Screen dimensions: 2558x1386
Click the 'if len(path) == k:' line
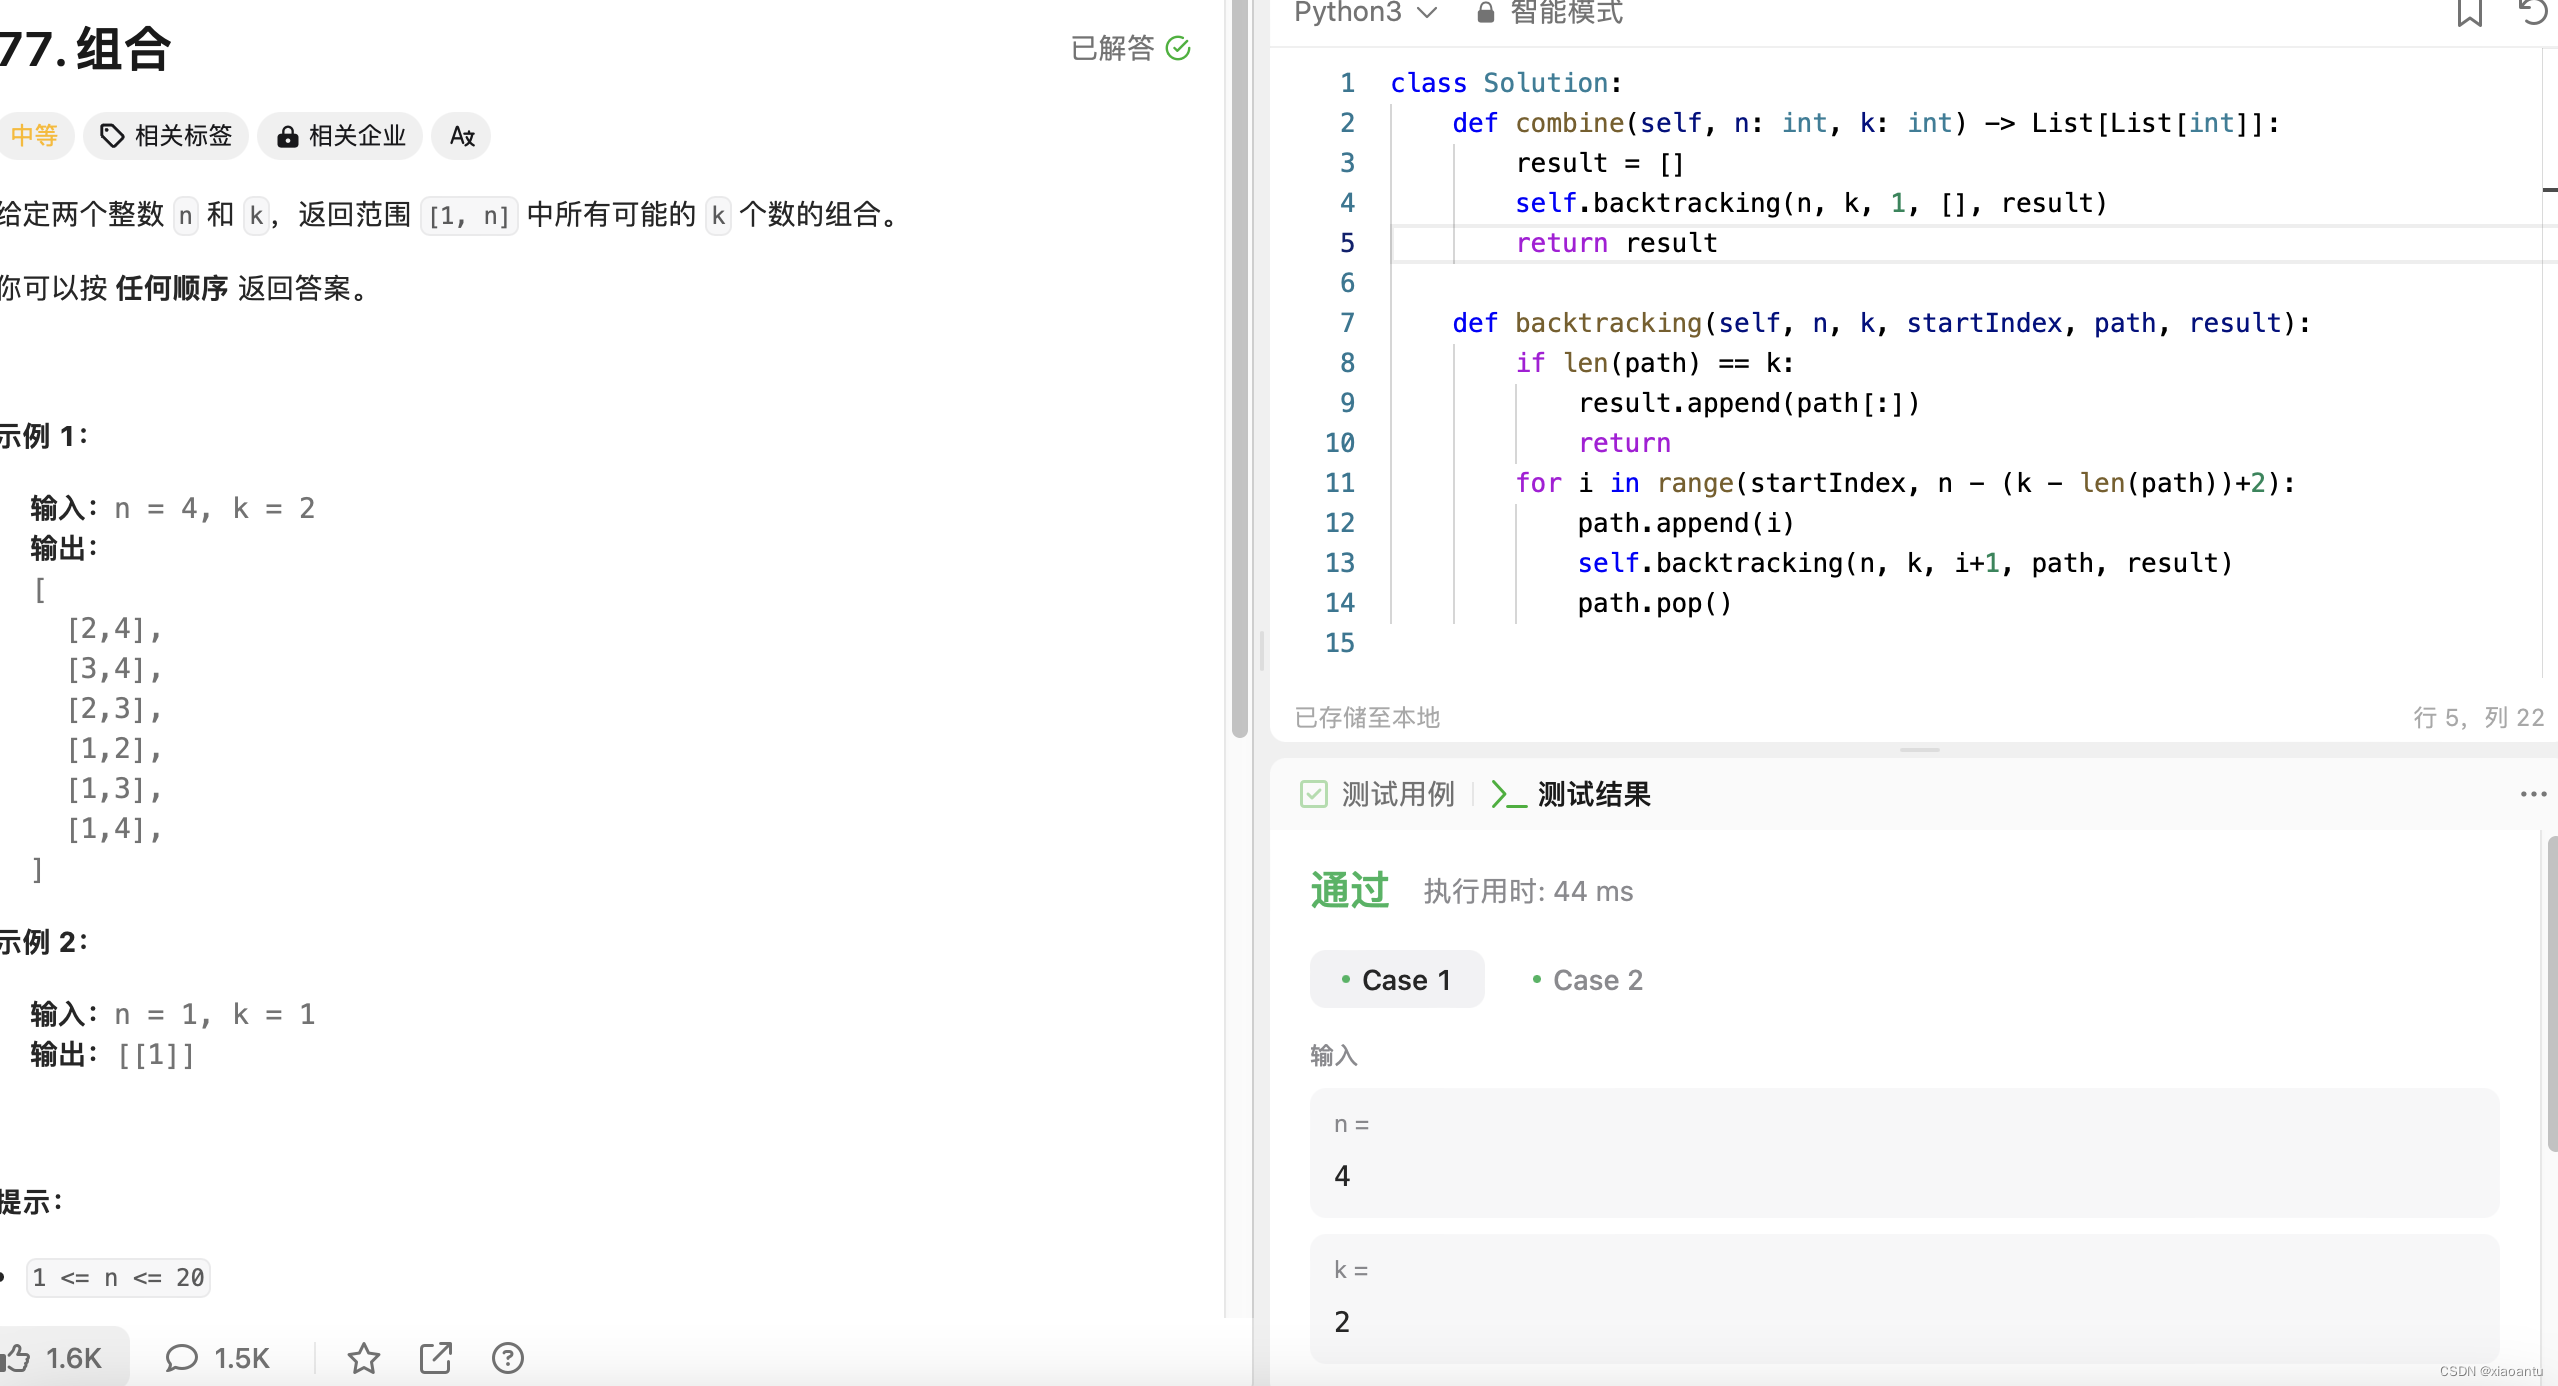(1654, 363)
